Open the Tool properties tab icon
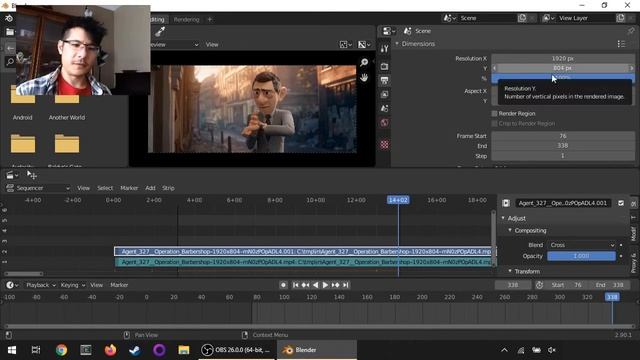The width and height of the screenshot is (640, 360). tap(384, 49)
